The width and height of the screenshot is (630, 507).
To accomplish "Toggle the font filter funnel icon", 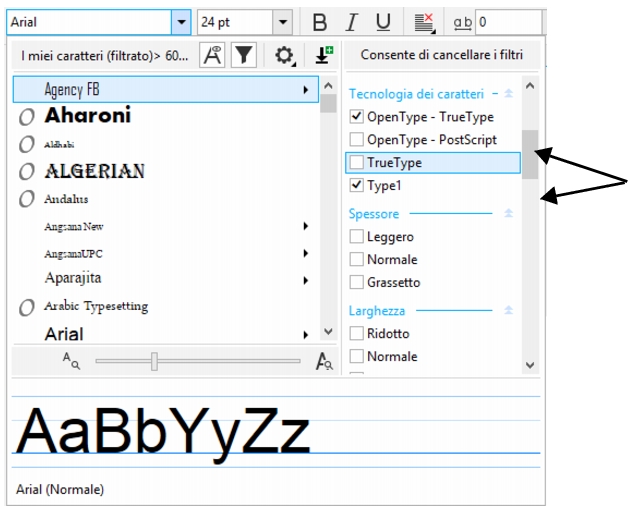I will tap(244, 56).
